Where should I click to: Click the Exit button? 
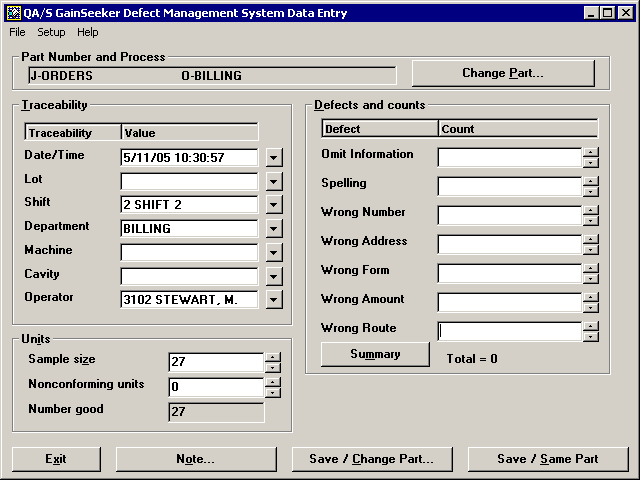[56, 459]
